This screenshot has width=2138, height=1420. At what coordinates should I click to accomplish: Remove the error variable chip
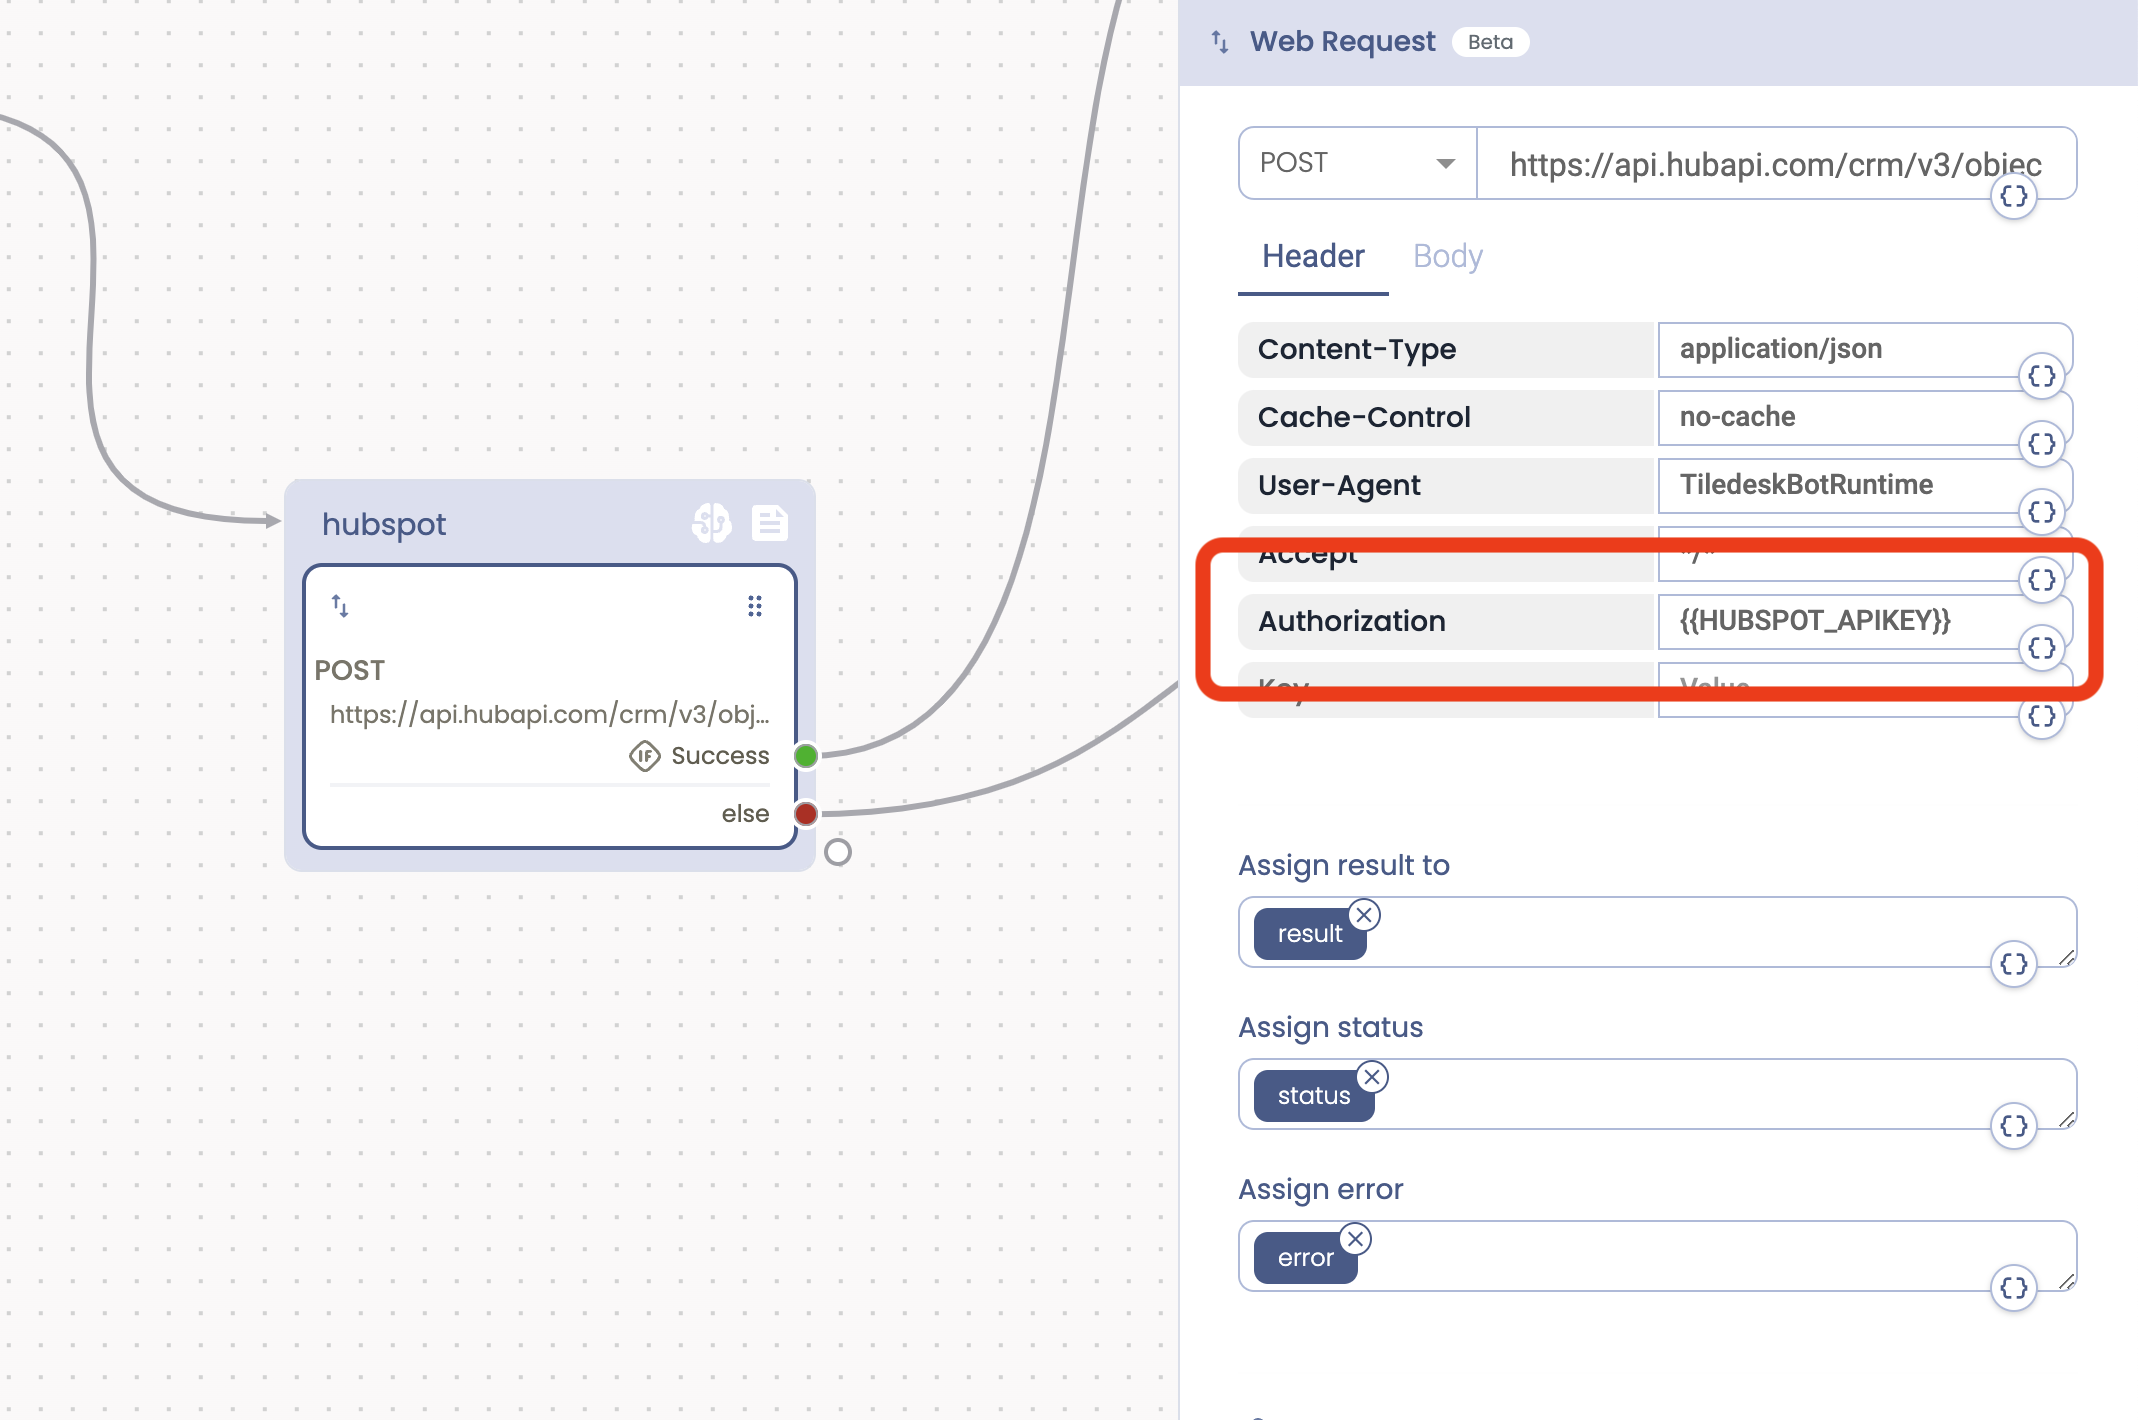[1355, 1239]
